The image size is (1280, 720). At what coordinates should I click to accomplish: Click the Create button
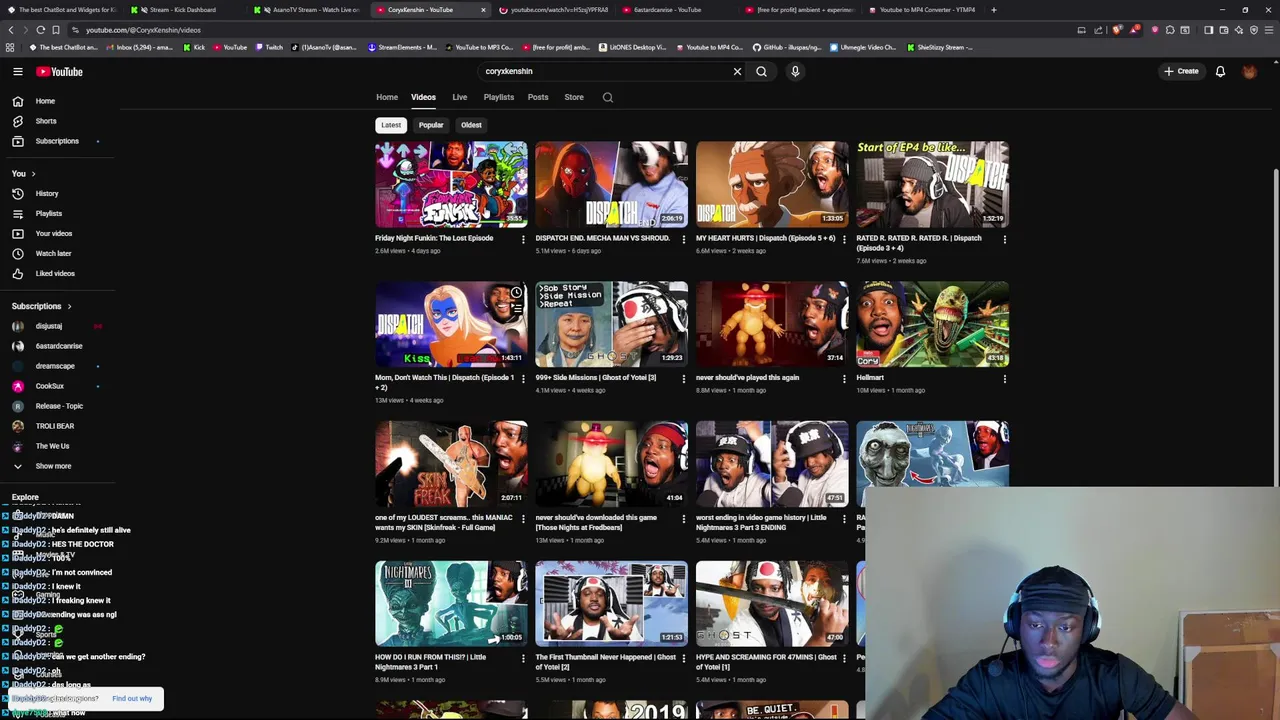[1181, 71]
